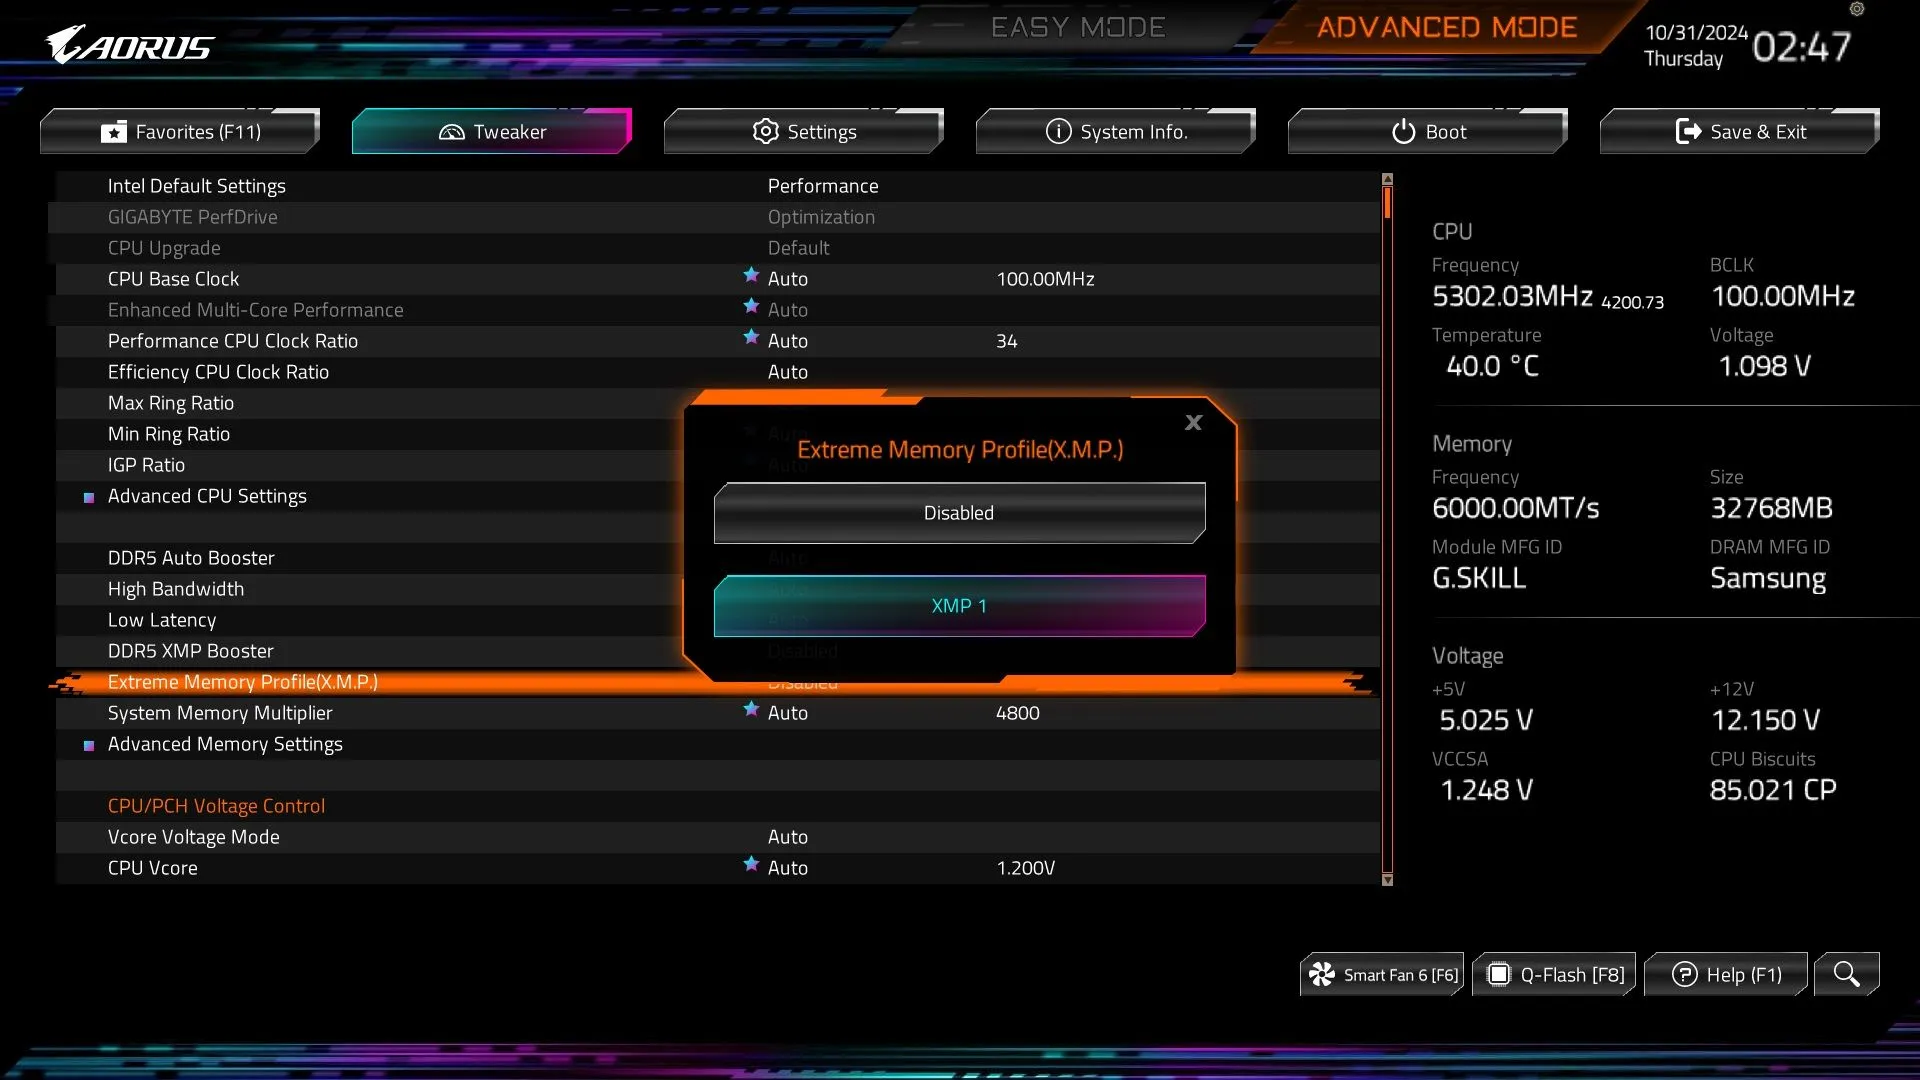
Task: Expand Advanced CPU Settings
Action: [x=207, y=496]
